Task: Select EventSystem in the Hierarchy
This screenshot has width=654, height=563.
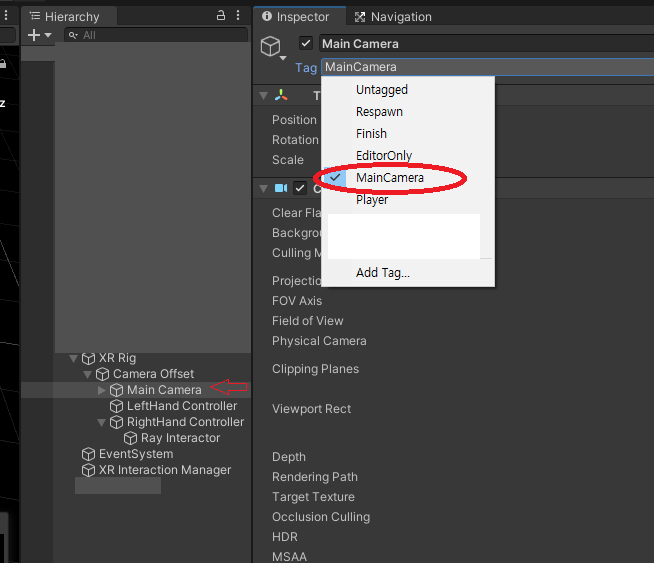Action: pyautogui.click(x=136, y=454)
